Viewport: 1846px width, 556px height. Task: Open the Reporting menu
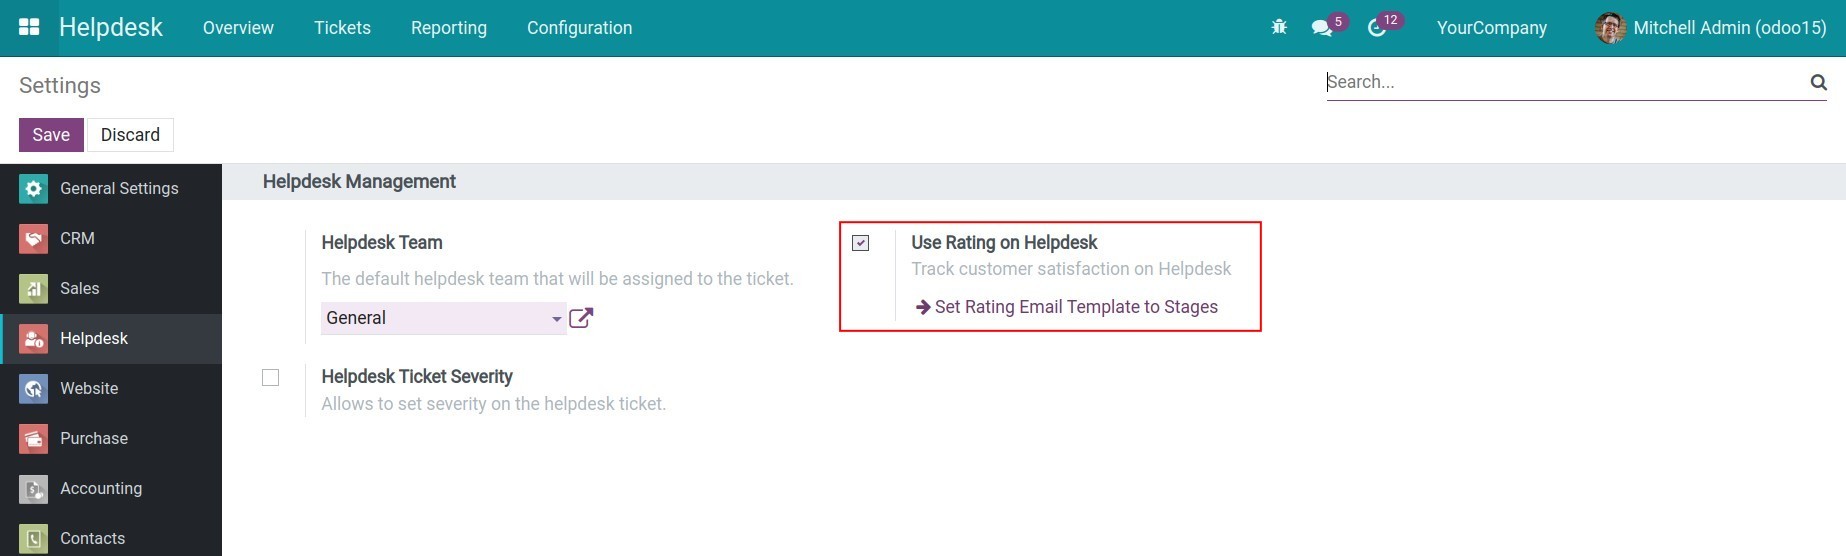448,28
